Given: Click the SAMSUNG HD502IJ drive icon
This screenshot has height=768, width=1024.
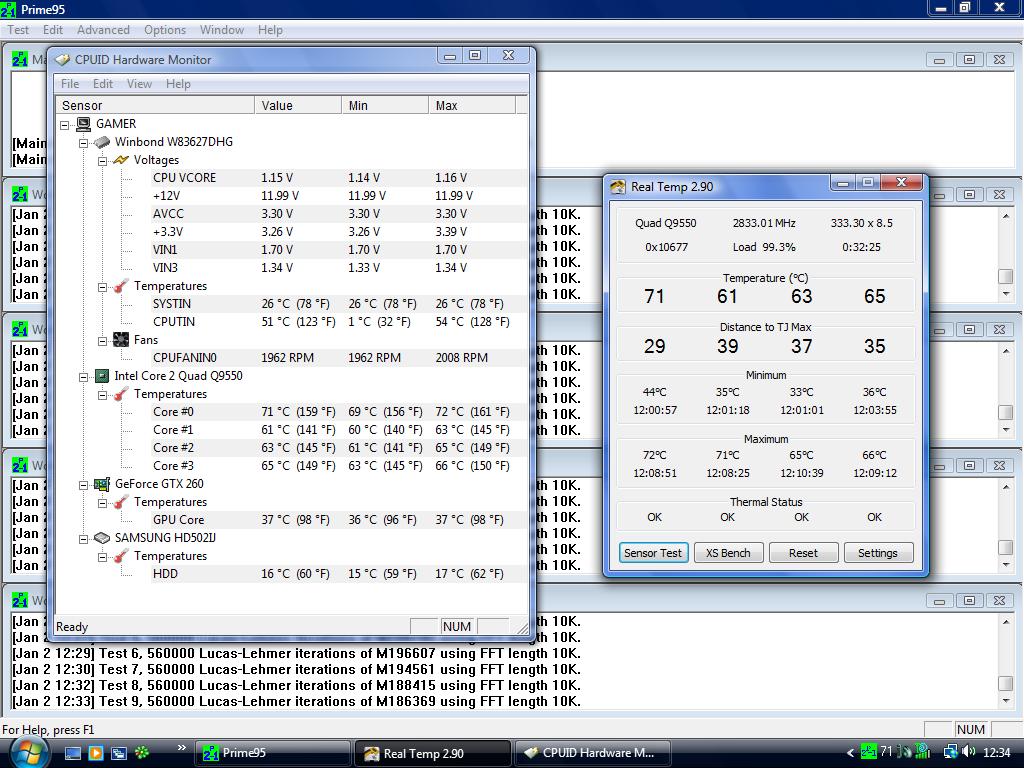Looking at the screenshot, I should 102,538.
